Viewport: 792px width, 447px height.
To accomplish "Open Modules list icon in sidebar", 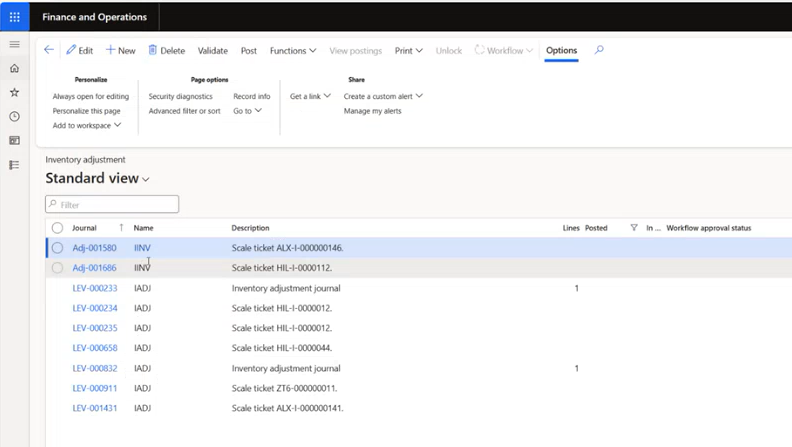I will coord(14,165).
